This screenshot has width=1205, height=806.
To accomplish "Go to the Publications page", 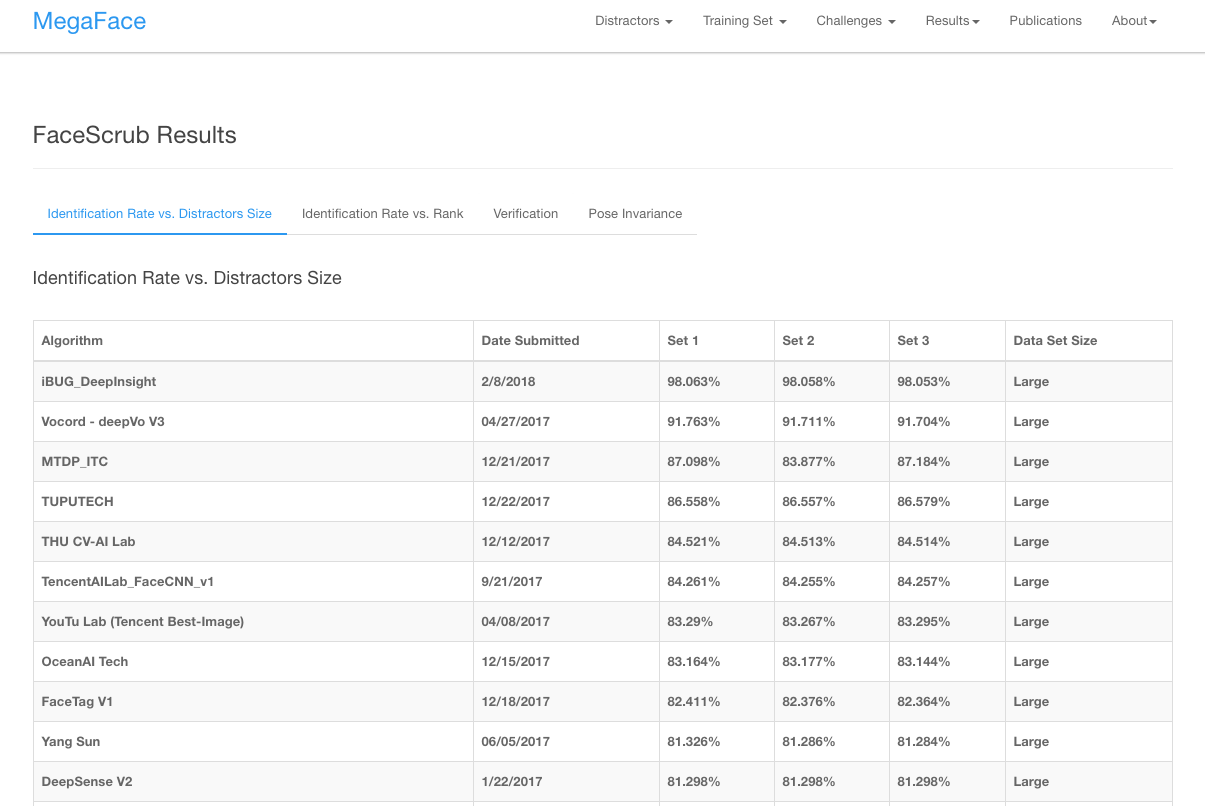I will pyautogui.click(x=1045, y=21).
